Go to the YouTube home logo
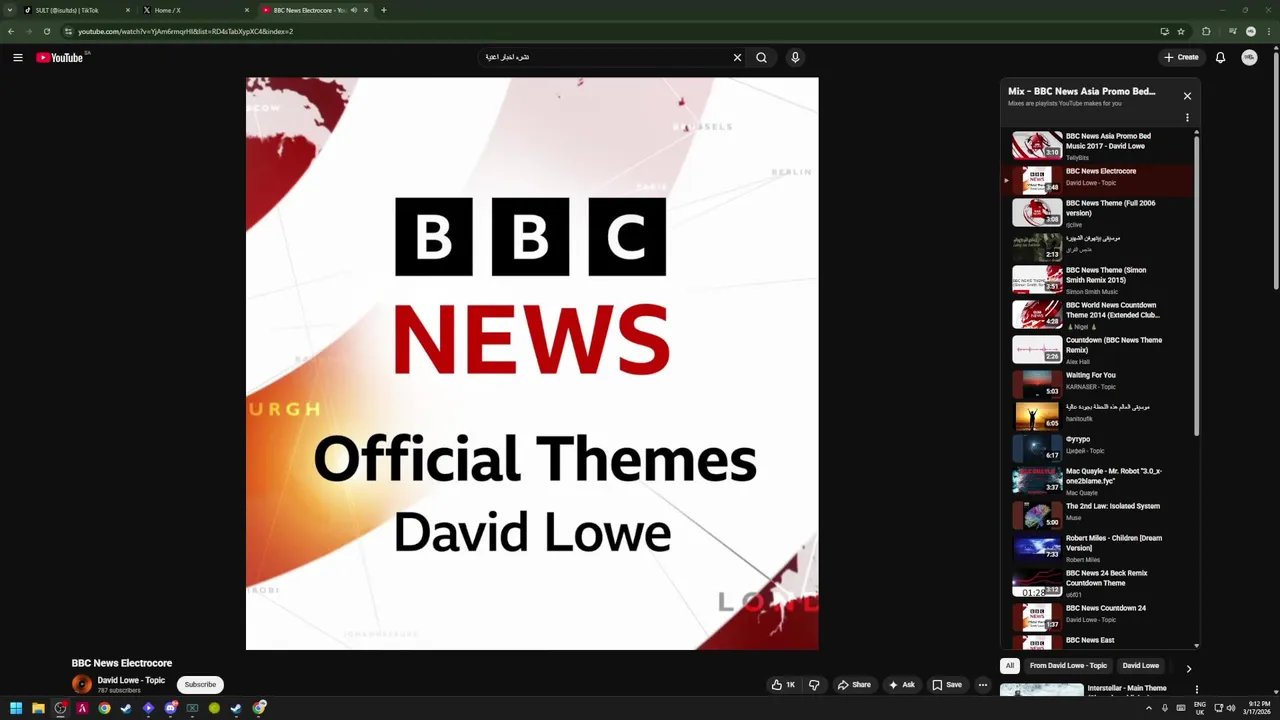 60,58
